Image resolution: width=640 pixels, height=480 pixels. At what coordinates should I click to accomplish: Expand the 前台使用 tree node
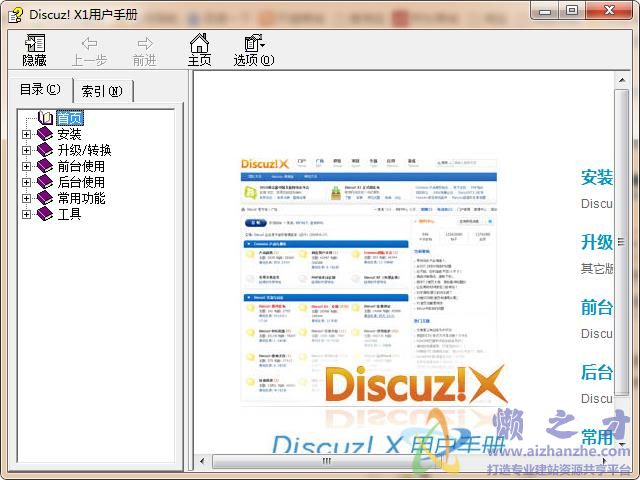[x=26, y=166]
